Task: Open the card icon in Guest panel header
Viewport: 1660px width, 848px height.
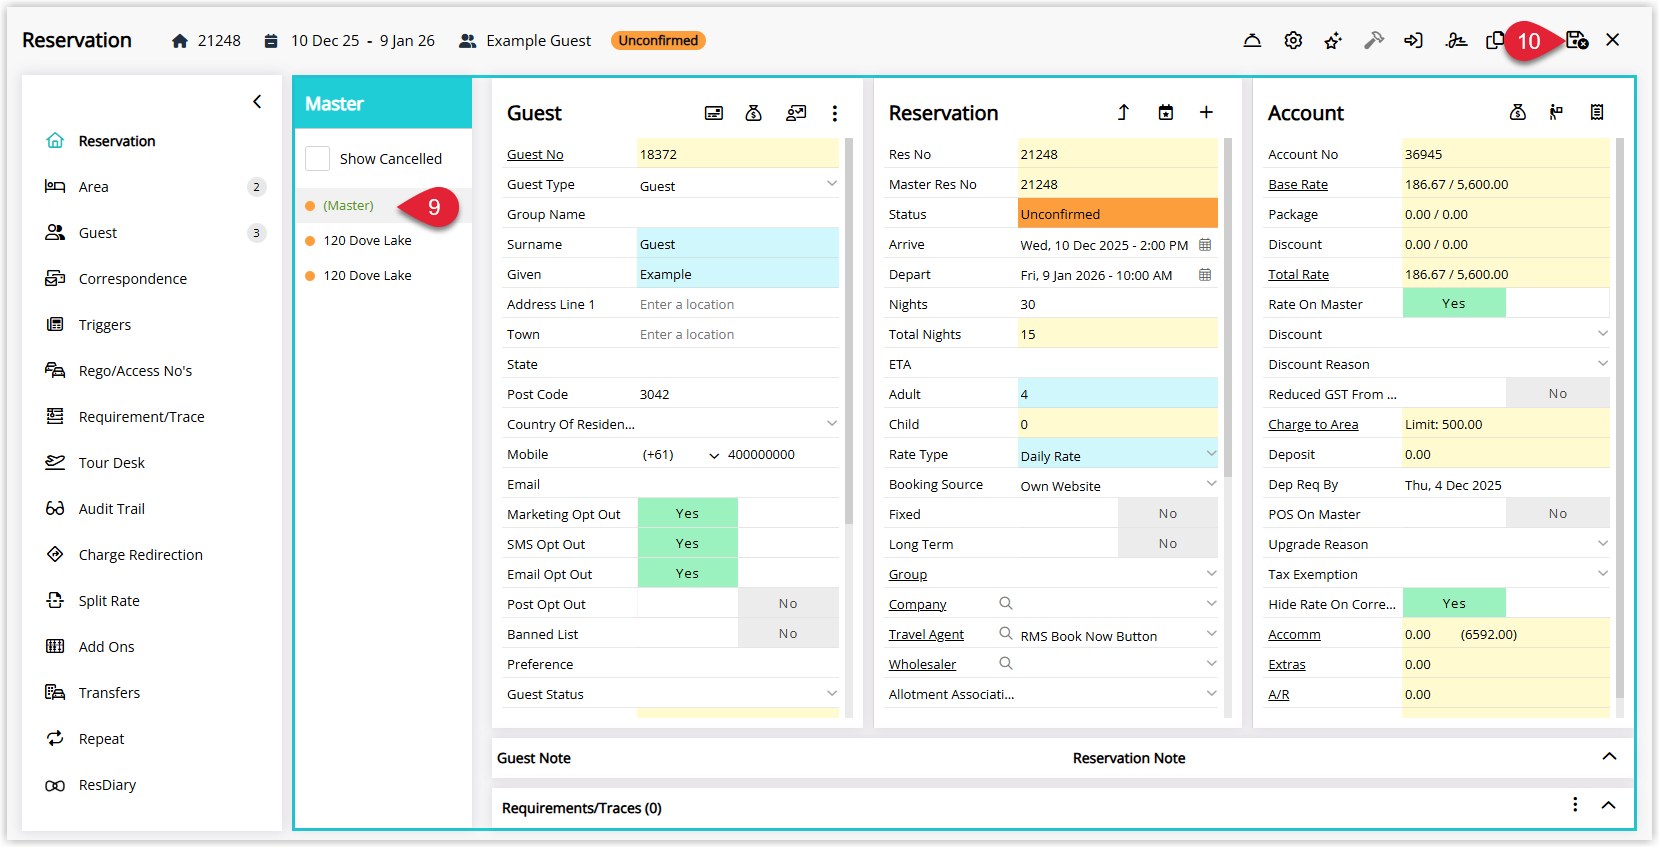Action: (x=714, y=113)
